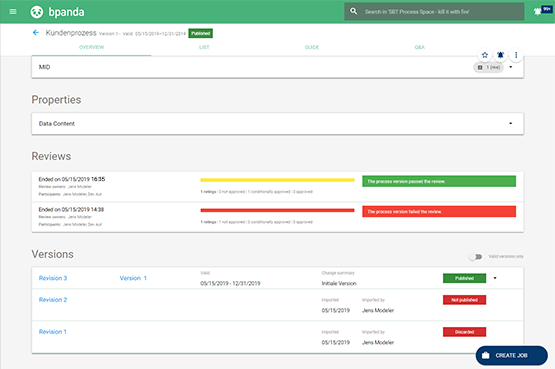Expand the MID panel arrow
The width and height of the screenshot is (555, 369).
511,67
